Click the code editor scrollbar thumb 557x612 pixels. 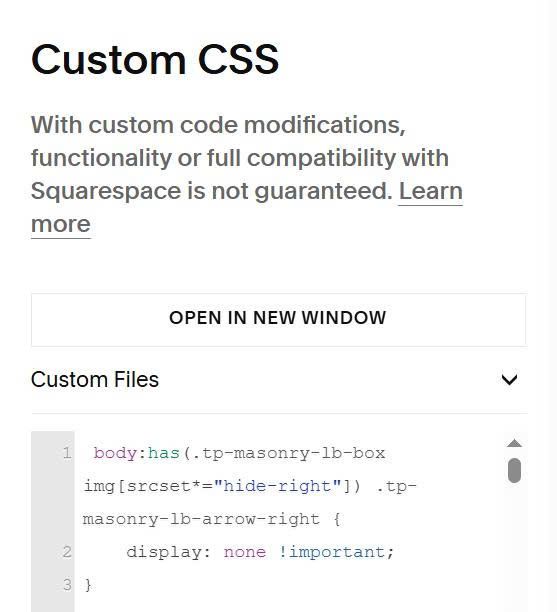coord(514,470)
